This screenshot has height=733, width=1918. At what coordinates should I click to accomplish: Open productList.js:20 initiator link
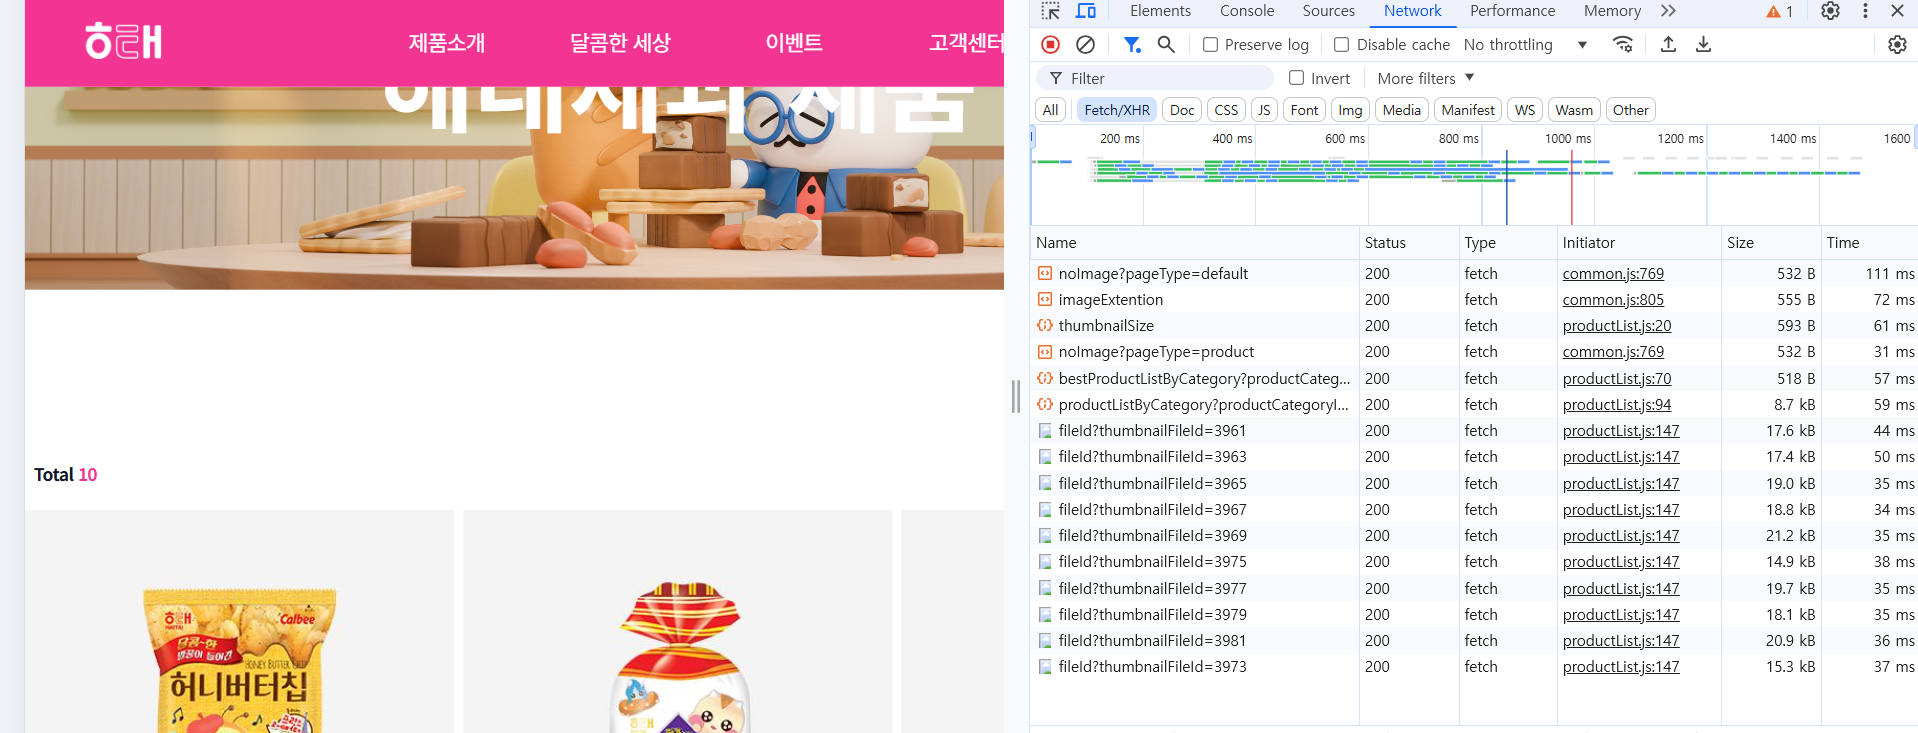[1617, 326]
